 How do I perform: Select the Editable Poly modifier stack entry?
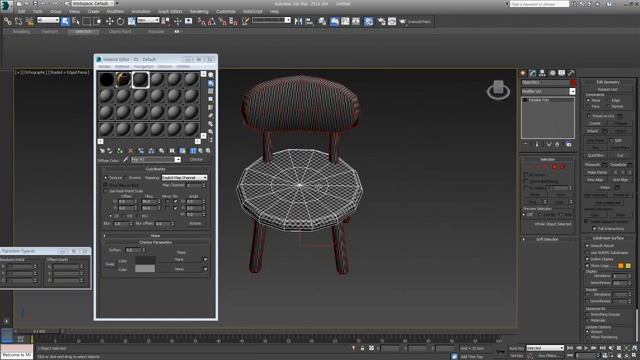(539, 100)
